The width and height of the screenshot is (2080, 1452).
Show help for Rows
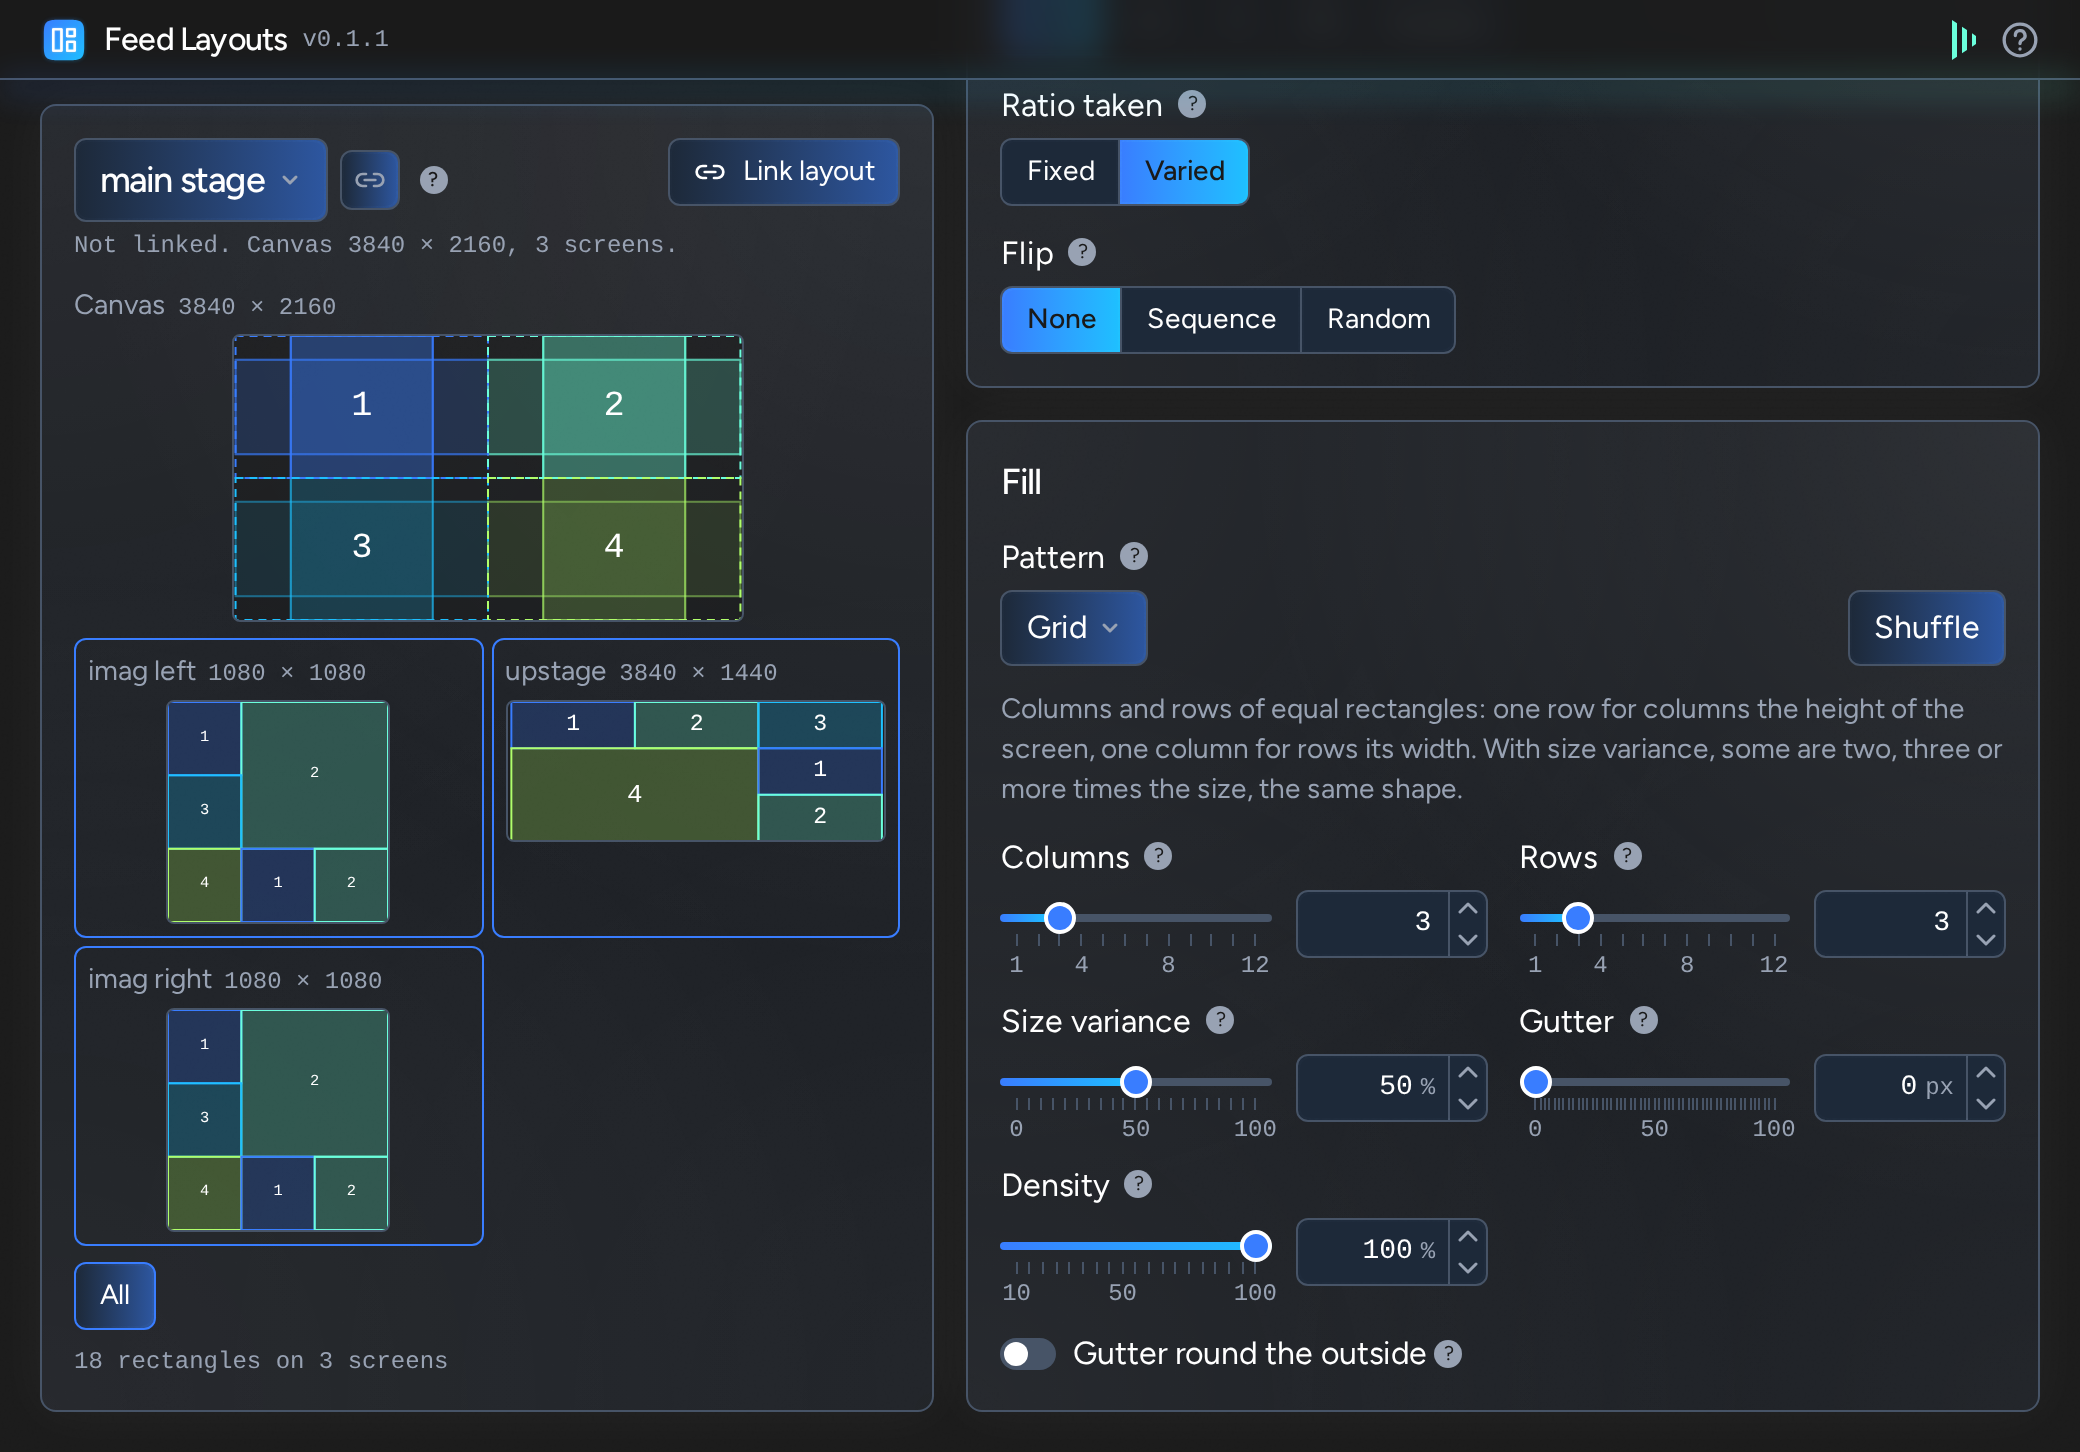tap(1628, 856)
